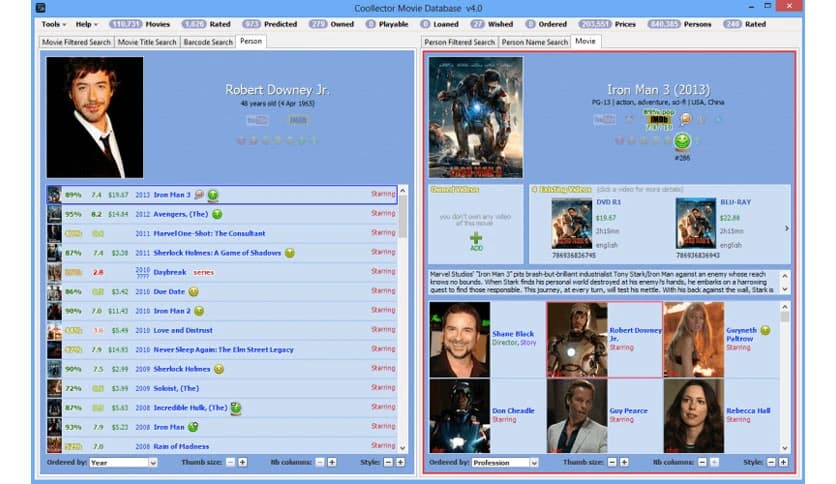The height and width of the screenshot is (484, 836).
Task: Click yellow smiley next to Gwyneth Paltrow
Action: pos(765,330)
